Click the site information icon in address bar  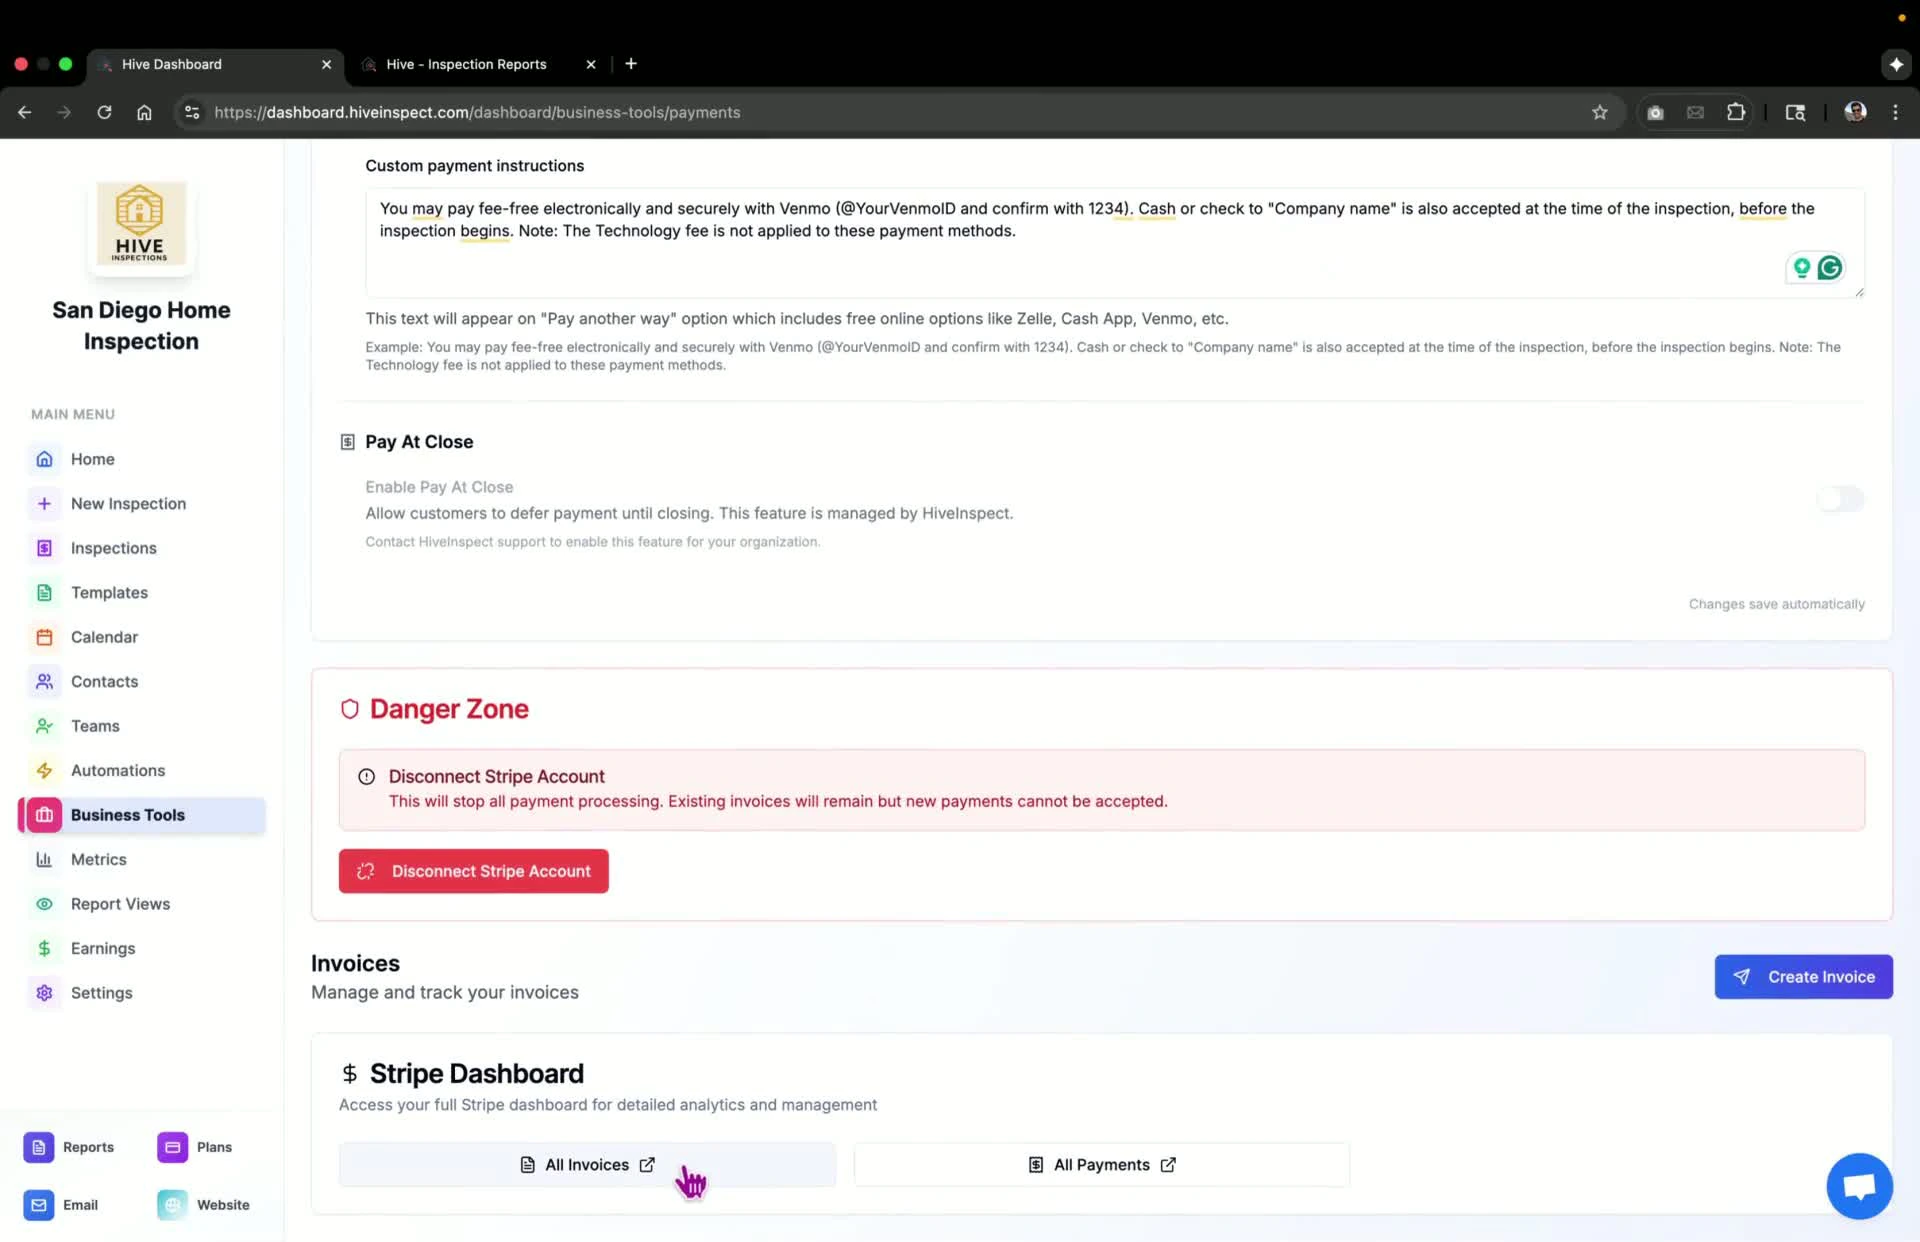point(192,112)
